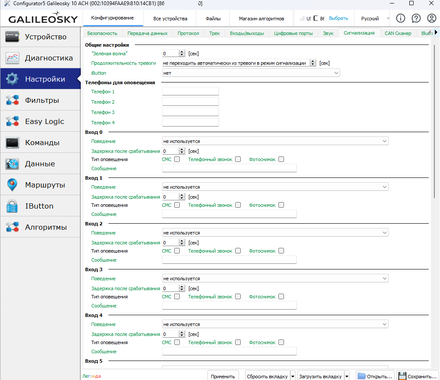Enable Телефонный звонок for Вход 4
Image resolution: width=440 pixels, height=380 pixels.
[238, 342]
